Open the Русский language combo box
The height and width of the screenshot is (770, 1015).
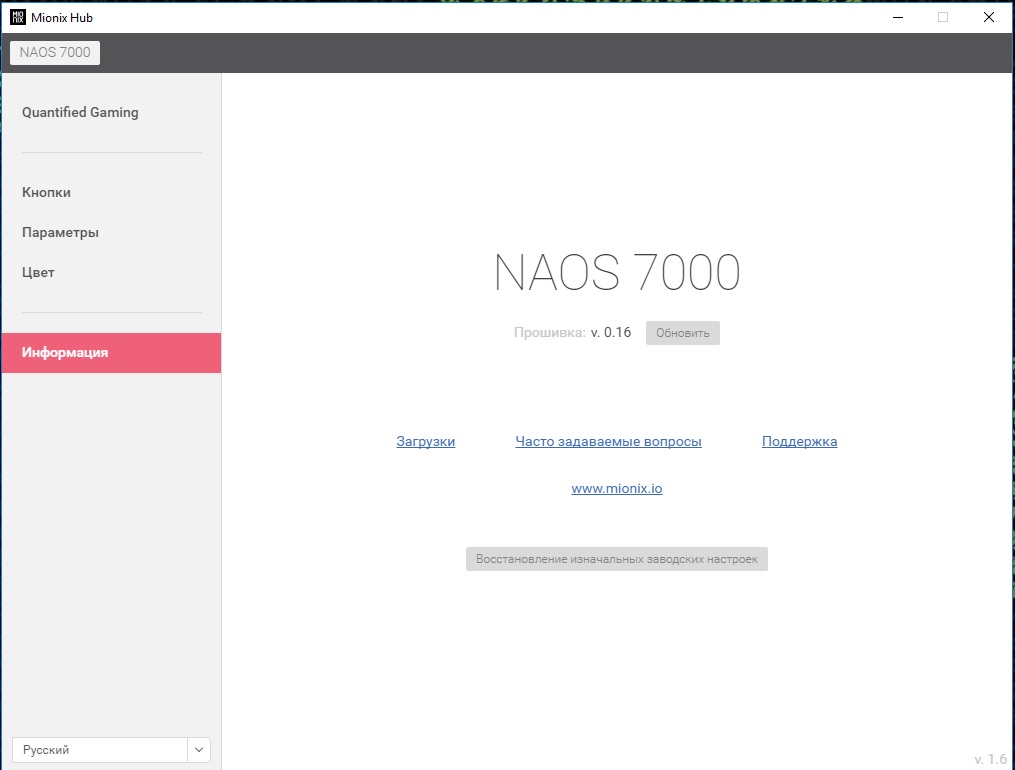(111, 749)
